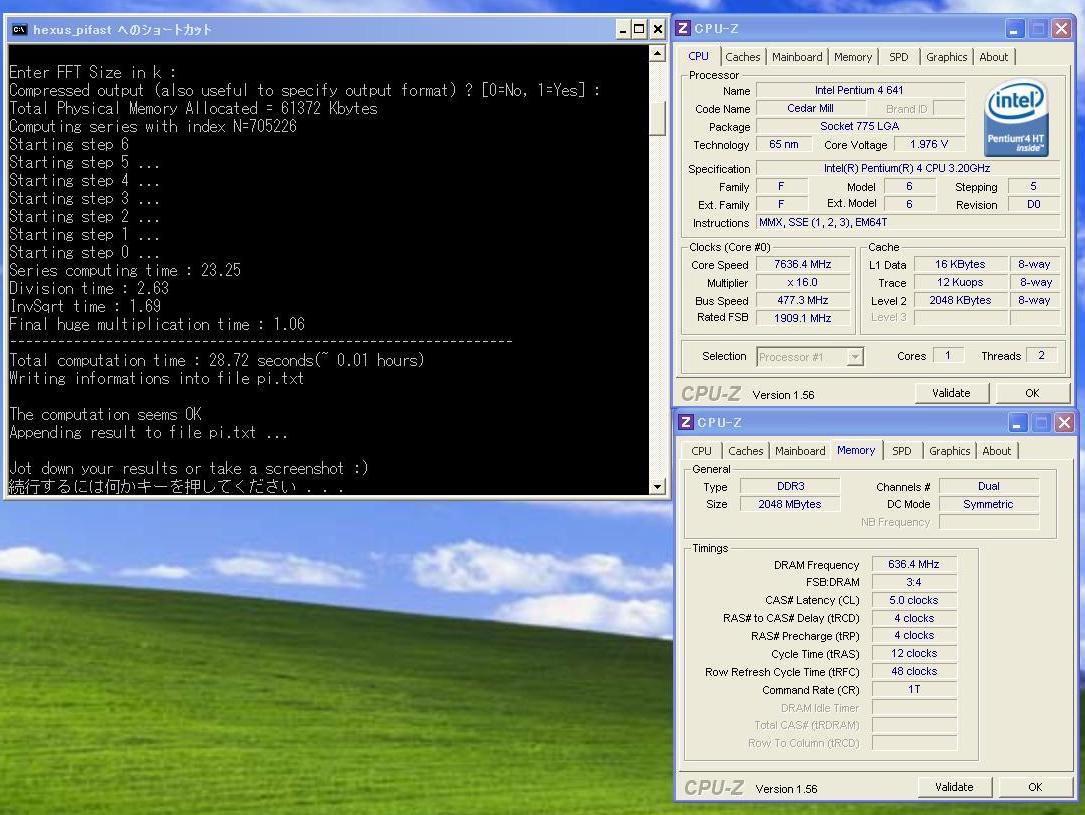Image resolution: width=1085 pixels, height=815 pixels.
Task: Click the Level 2 cache value 2048 KBytes
Action: coord(960,300)
